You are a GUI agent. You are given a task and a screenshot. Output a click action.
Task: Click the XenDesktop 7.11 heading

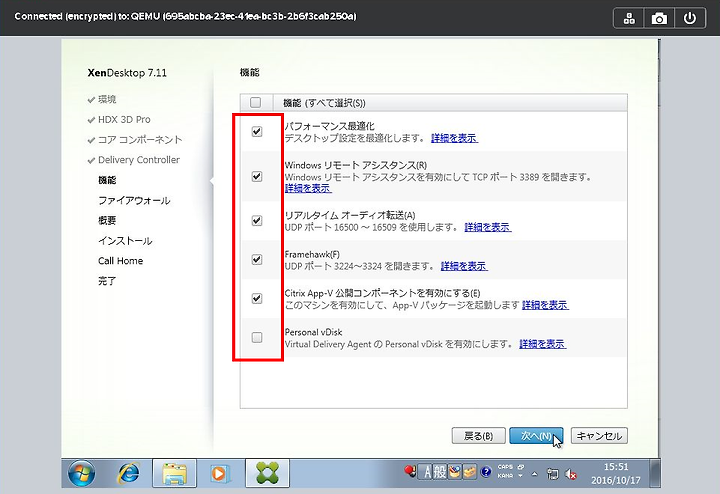tap(127, 73)
